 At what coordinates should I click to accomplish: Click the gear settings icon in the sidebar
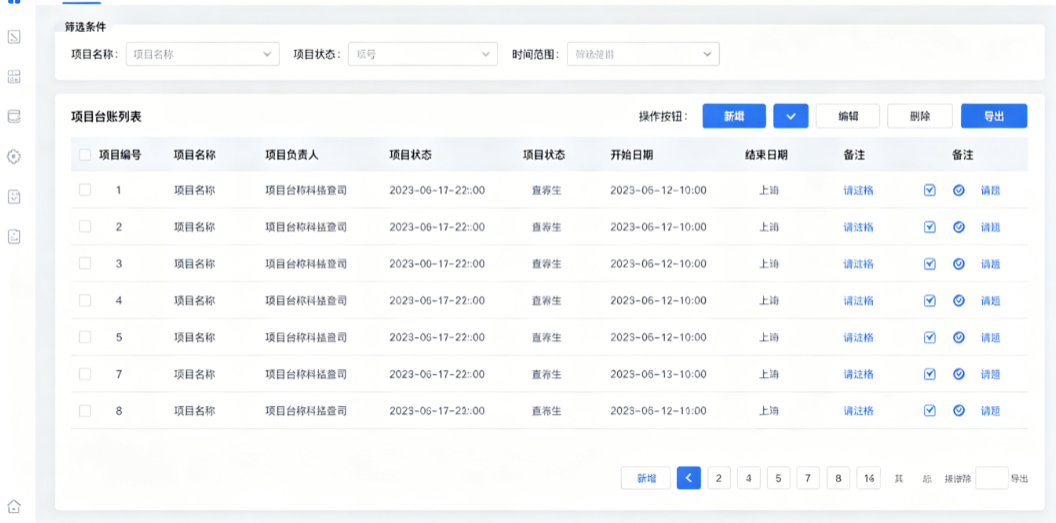pyautogui.click(x=13, y=157)
